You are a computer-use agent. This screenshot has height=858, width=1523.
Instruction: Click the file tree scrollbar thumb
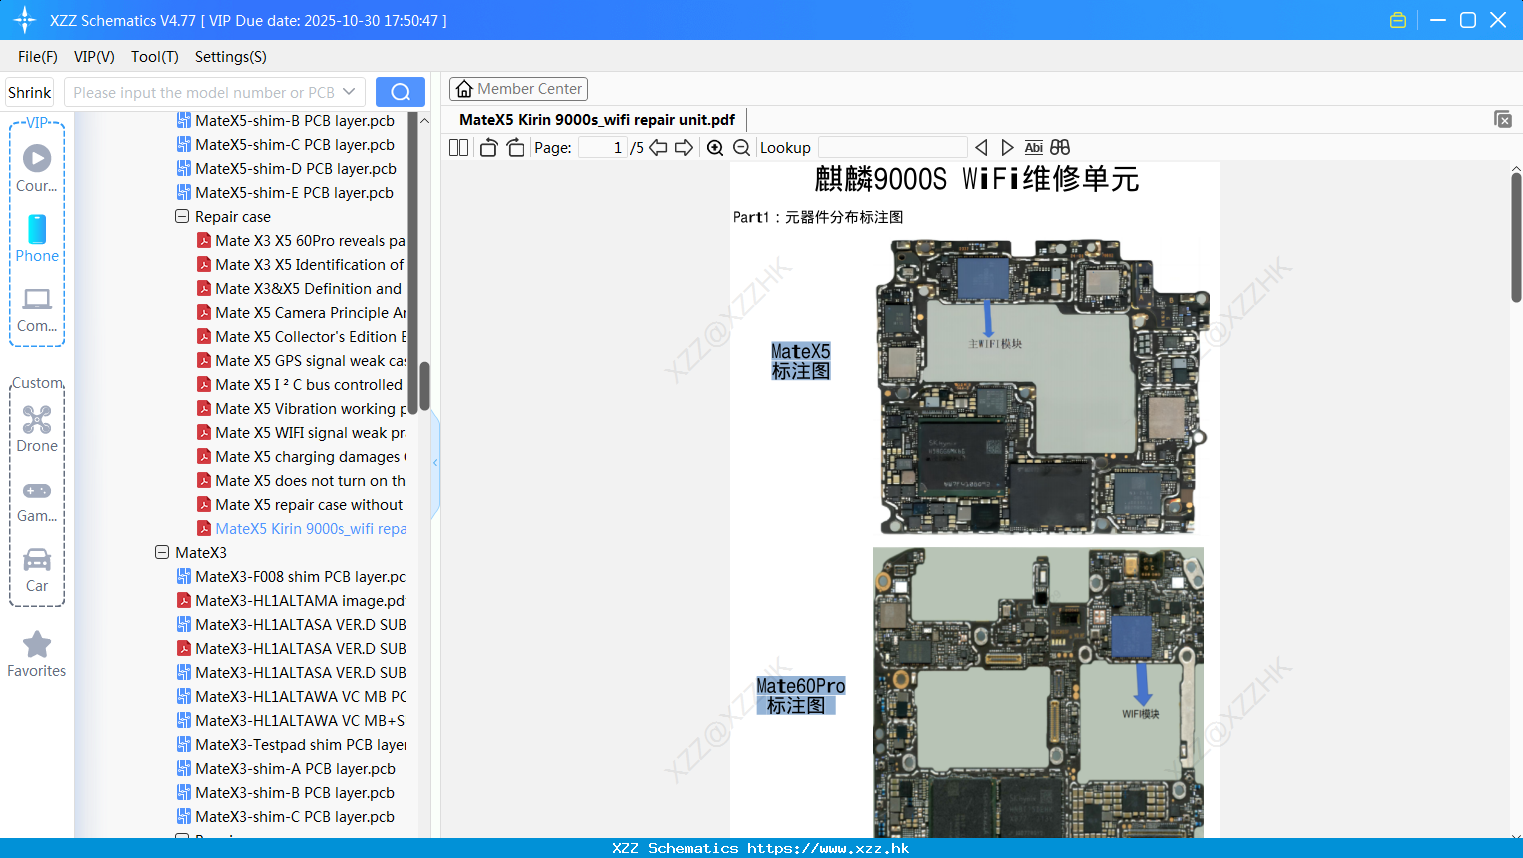point(424,386)
